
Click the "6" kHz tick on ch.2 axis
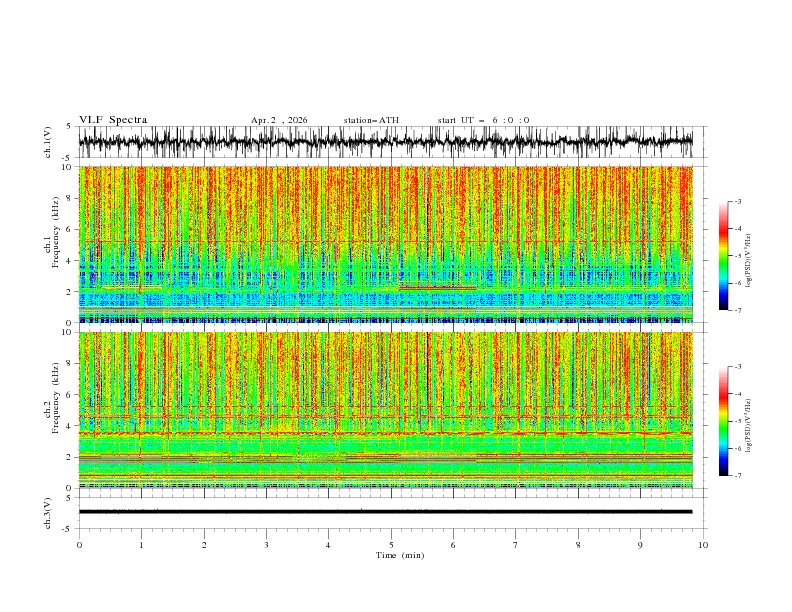click(69, 395)
